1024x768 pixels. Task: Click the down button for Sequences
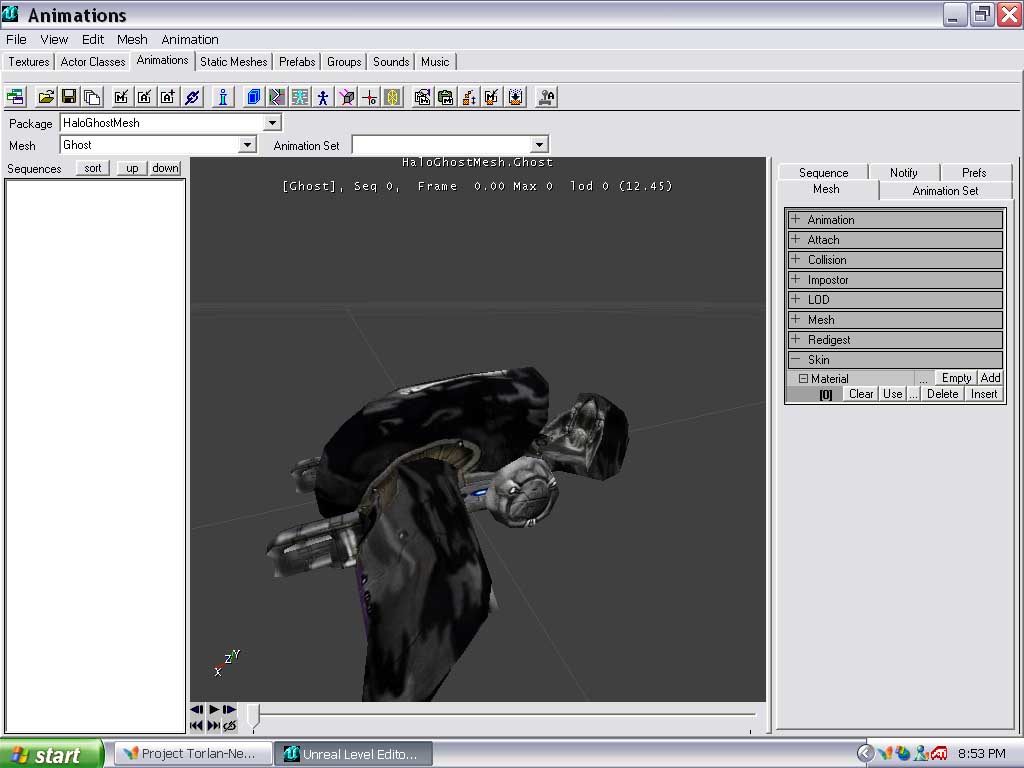(165, 168)
